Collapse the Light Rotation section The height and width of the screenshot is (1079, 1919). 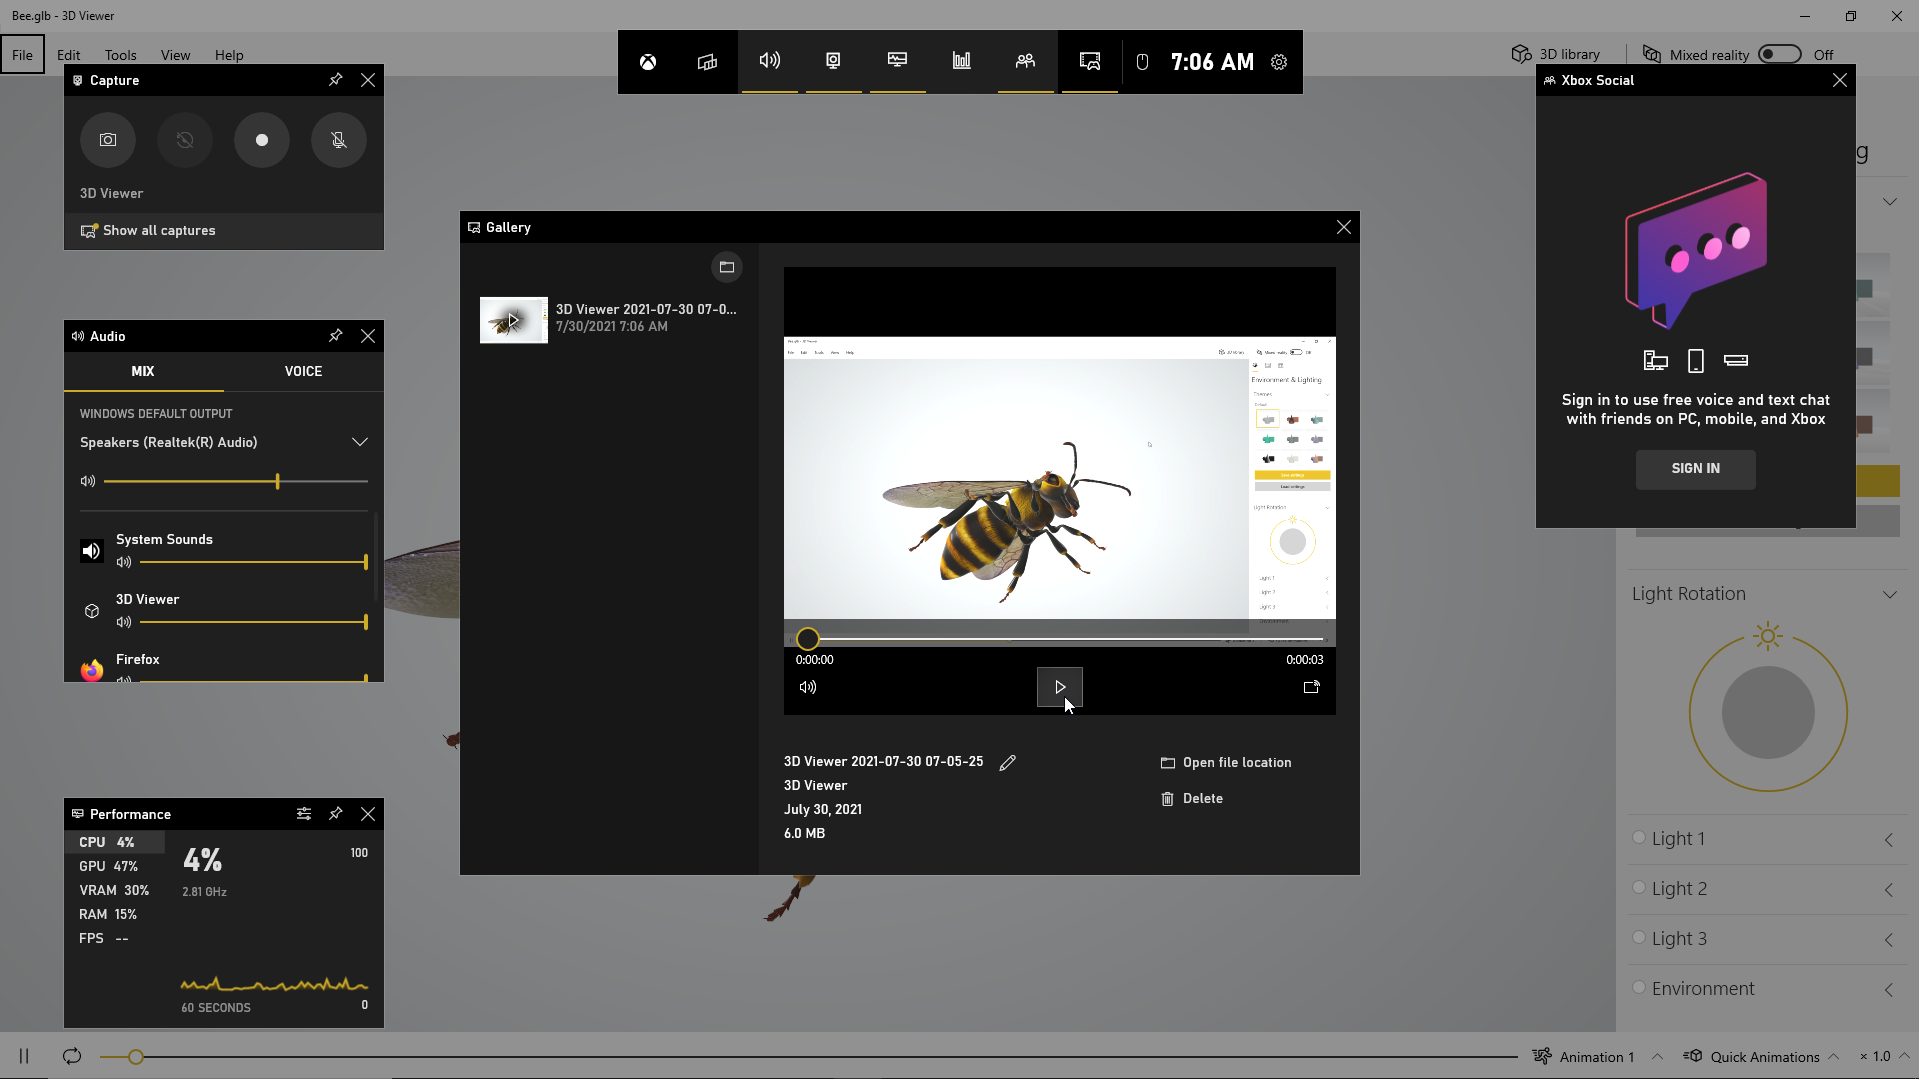[1890, 594]
